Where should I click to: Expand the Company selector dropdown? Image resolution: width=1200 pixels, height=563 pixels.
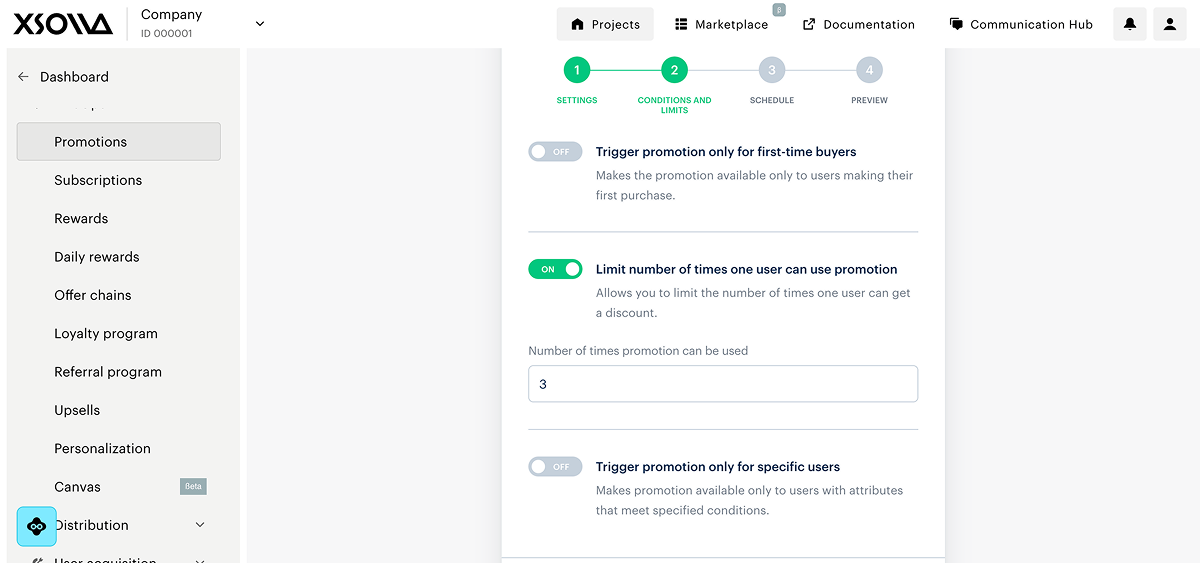[x=260, y=24]
